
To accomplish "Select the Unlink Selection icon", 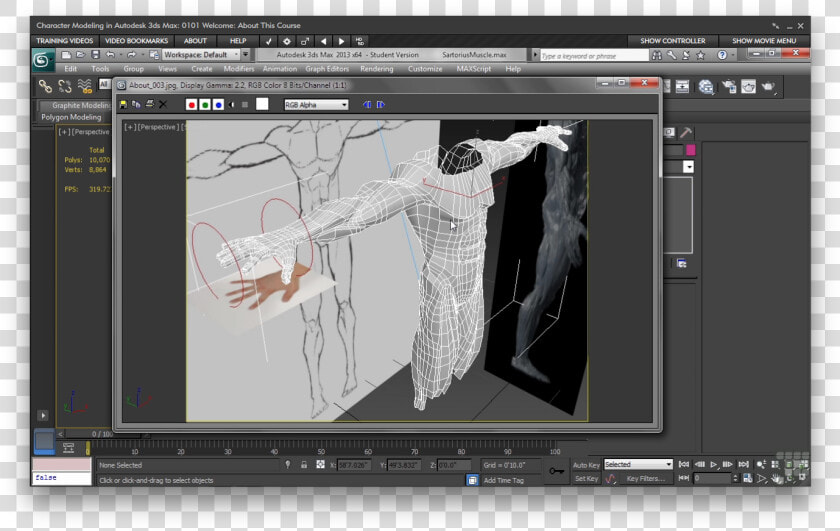I will [x=65, y=86].
